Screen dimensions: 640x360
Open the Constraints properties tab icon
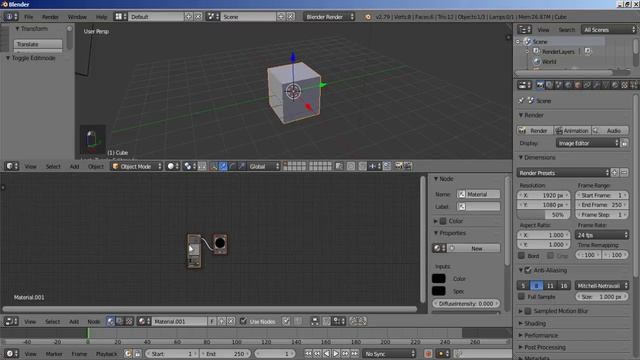point(587,85)
